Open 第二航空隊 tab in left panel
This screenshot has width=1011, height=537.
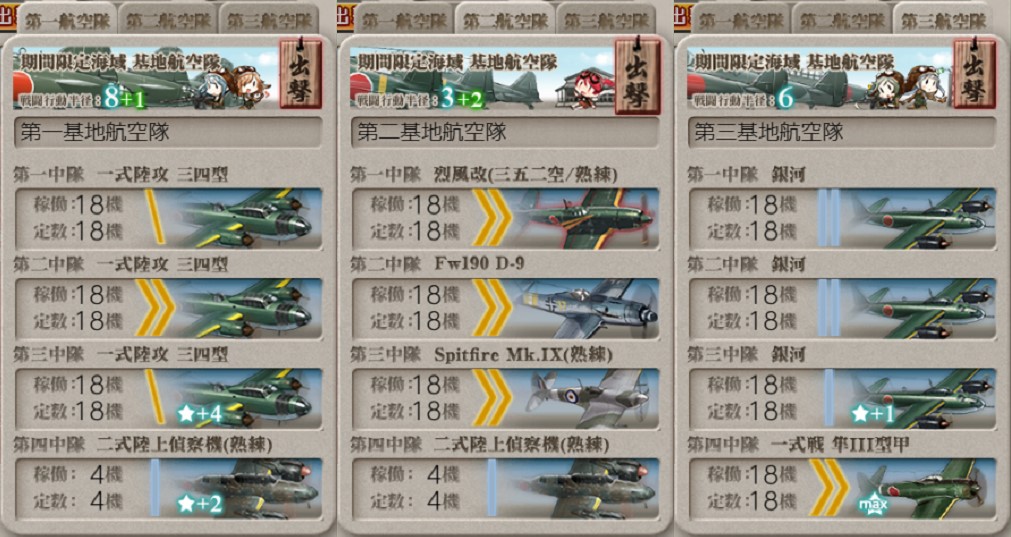[168, 19]
